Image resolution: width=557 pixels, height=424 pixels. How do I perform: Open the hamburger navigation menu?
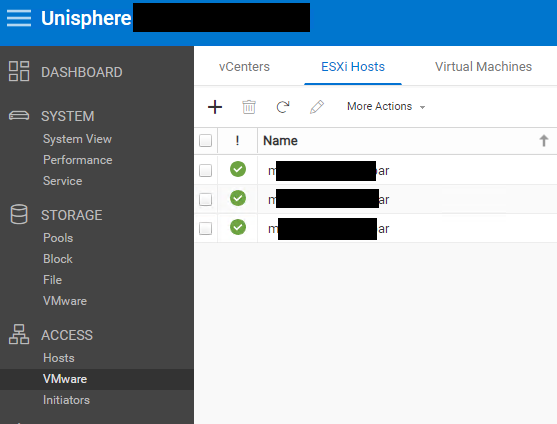19,18
